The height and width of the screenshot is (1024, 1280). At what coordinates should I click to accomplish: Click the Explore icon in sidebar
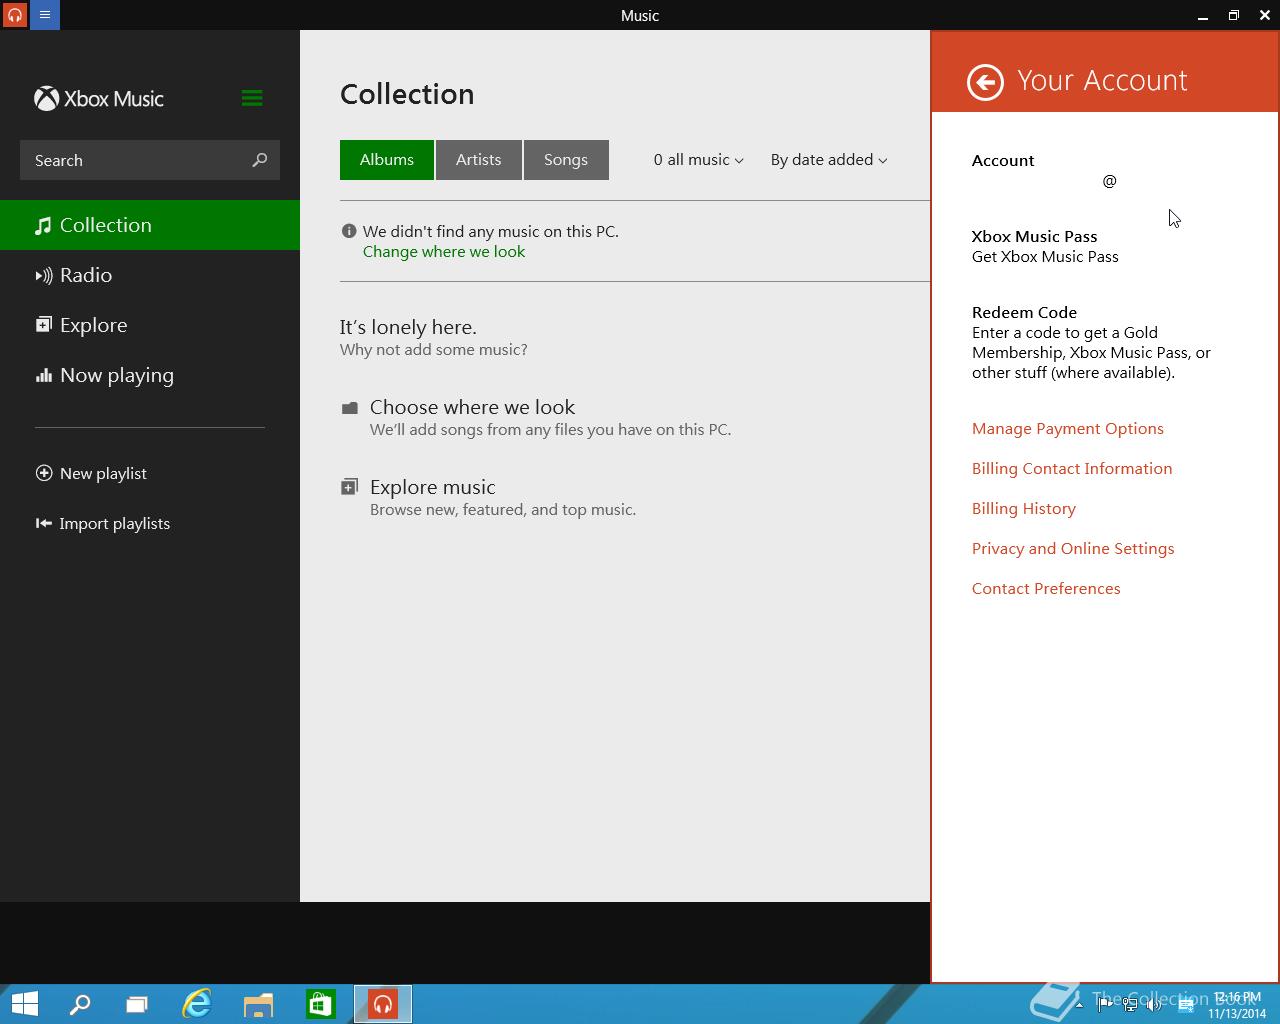pos(43,325)
